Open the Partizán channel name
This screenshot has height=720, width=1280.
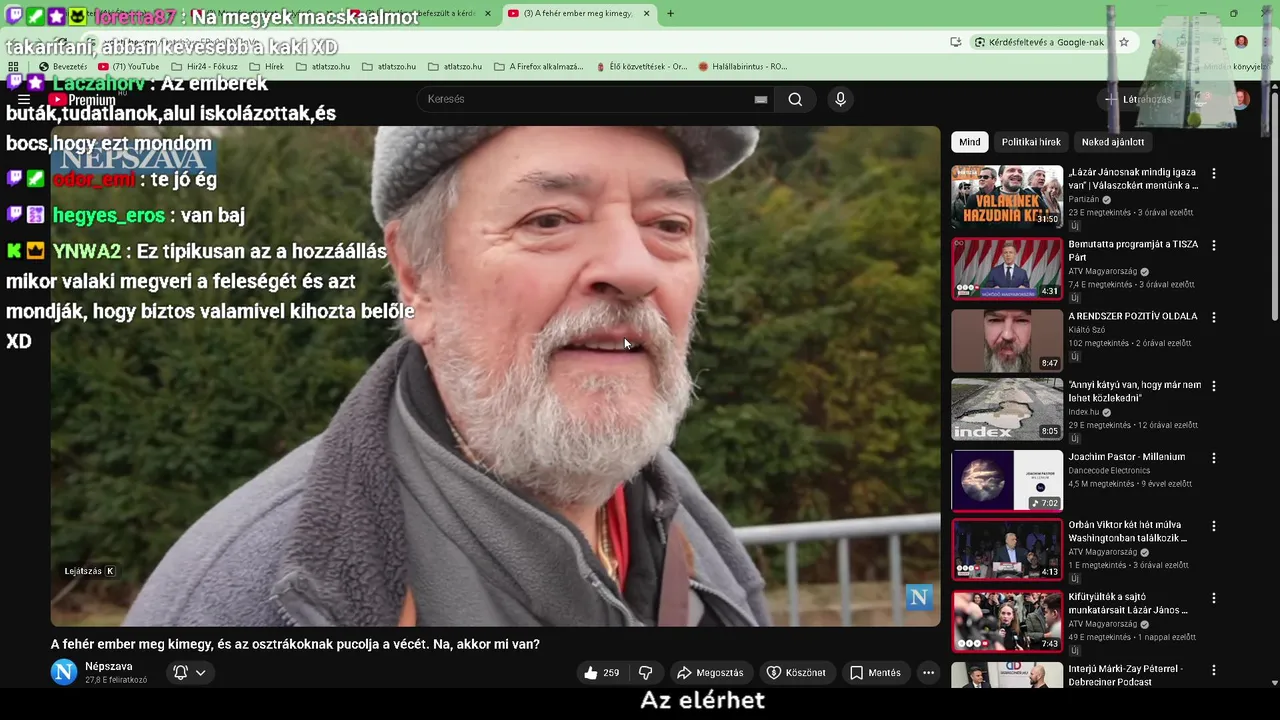[x=1084, y=199]
